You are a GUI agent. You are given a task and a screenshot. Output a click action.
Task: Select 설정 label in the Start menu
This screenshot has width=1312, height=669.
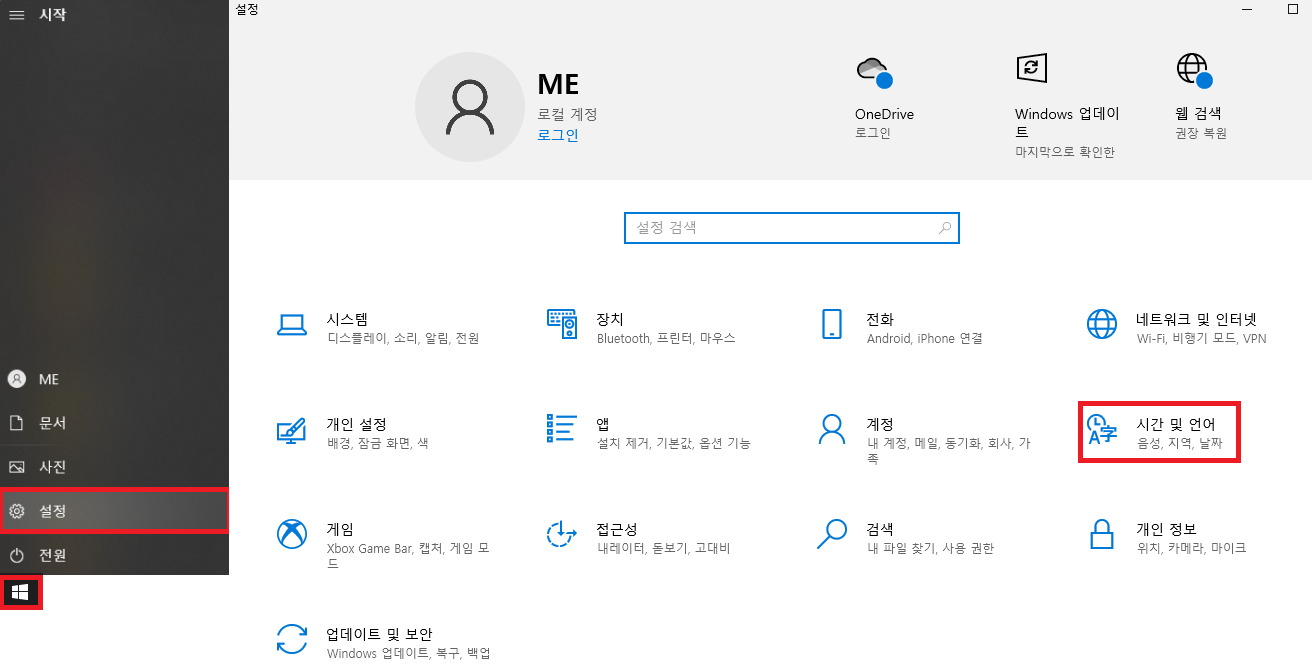[52, 511]
